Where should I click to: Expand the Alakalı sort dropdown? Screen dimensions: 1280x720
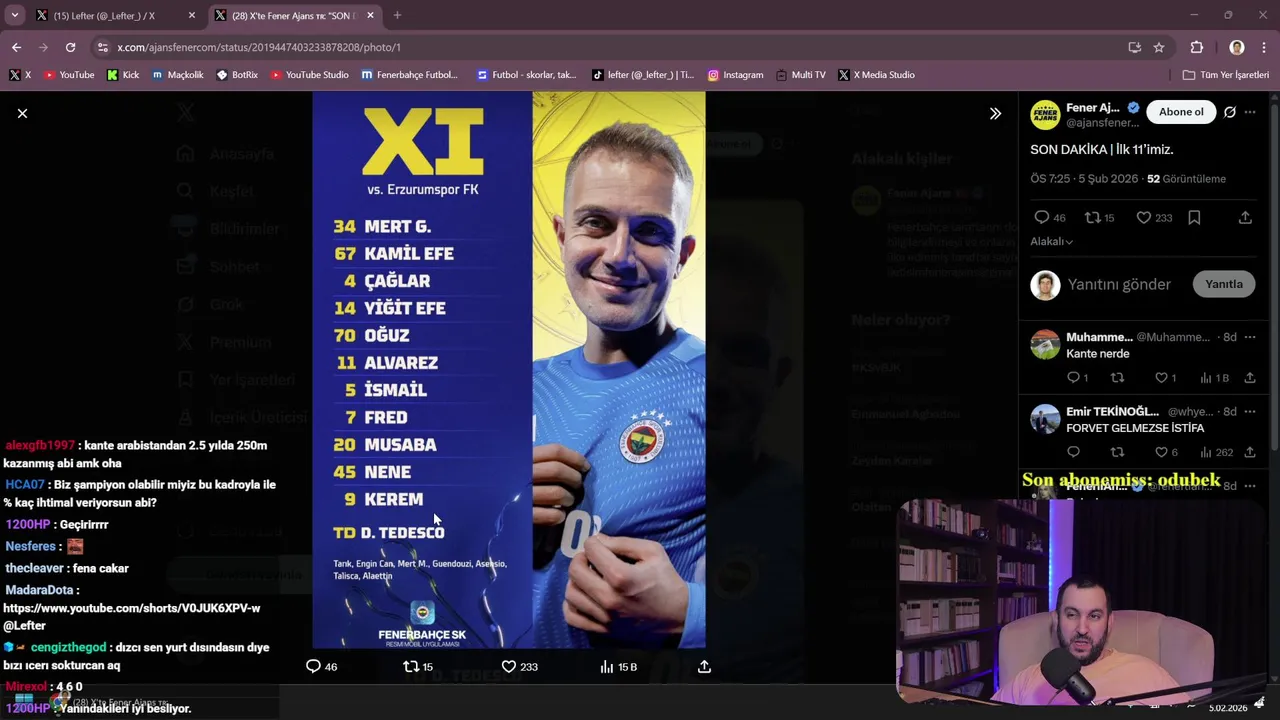coord(1052,242)
